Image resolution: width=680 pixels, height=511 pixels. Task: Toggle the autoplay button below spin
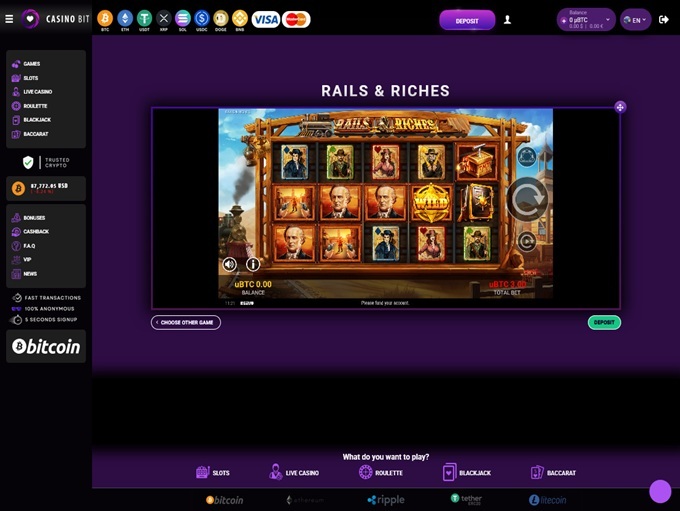click(x=526, y=240)
